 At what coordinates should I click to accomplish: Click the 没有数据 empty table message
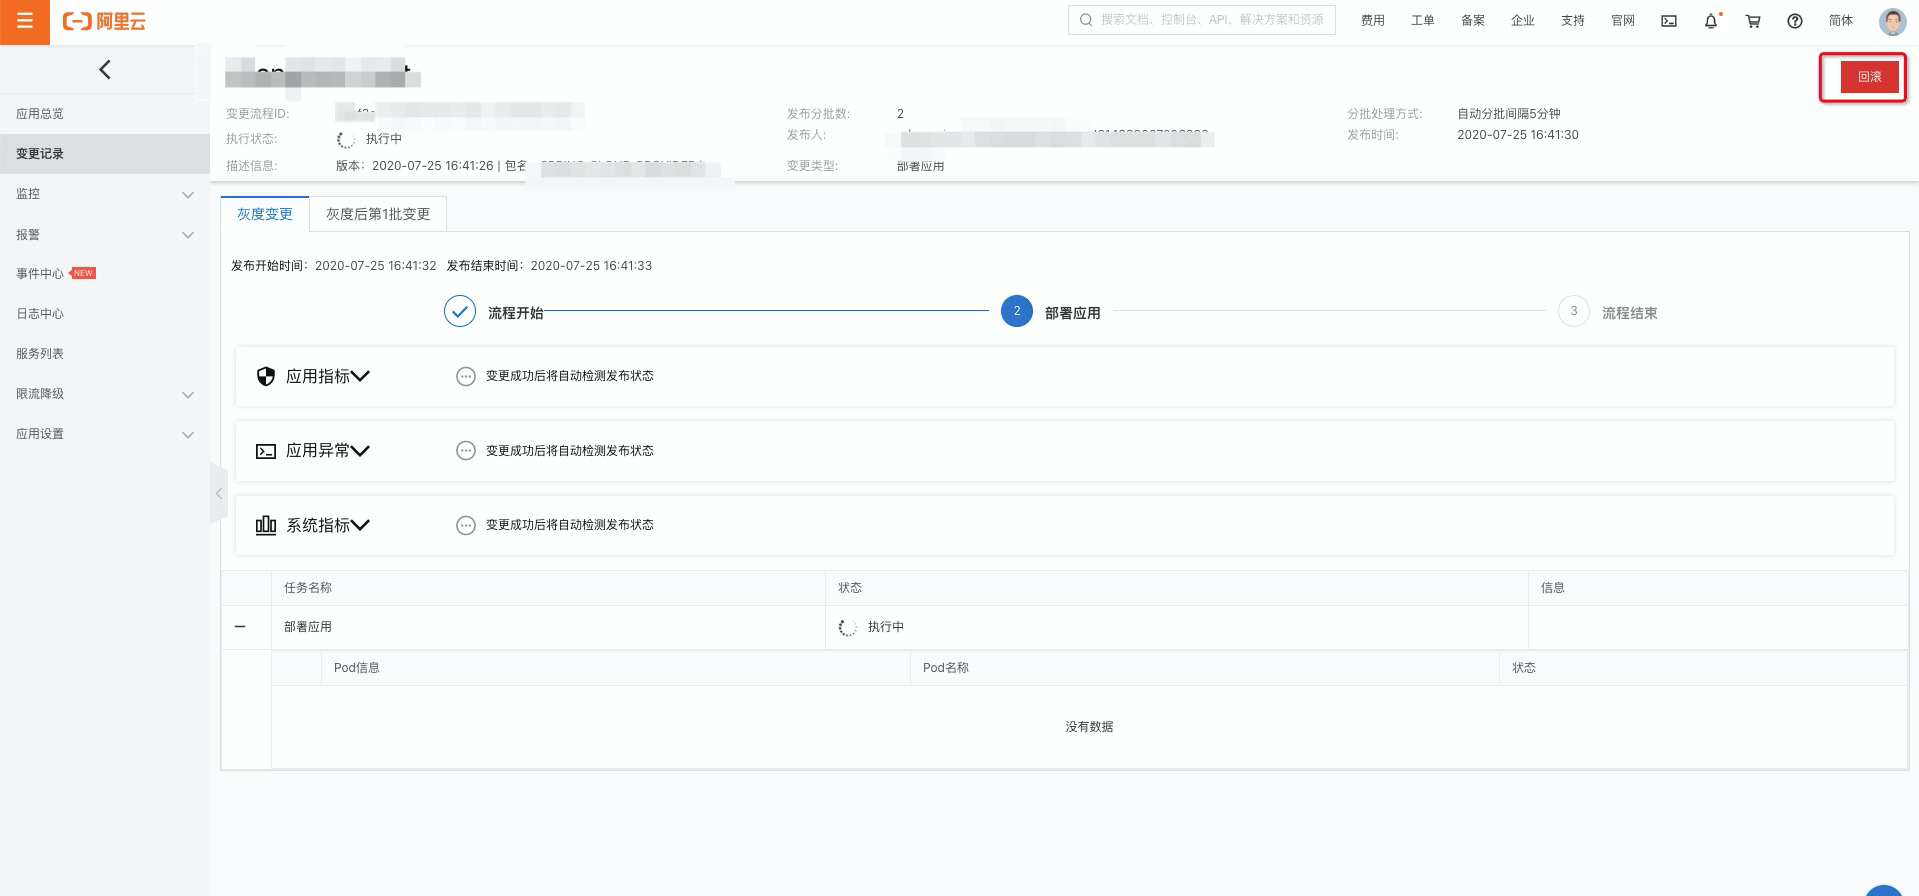click(1089, 727)
